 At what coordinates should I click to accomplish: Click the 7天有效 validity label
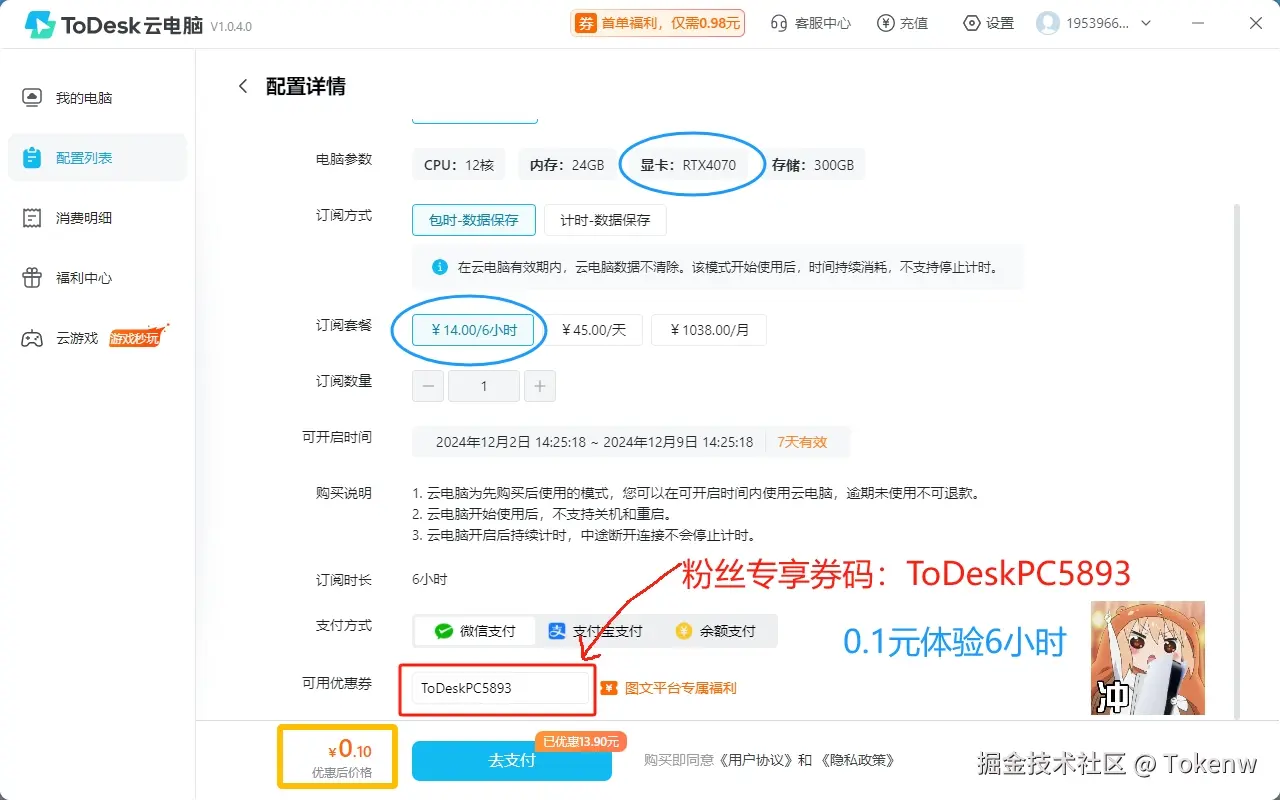tap(802, 441)
